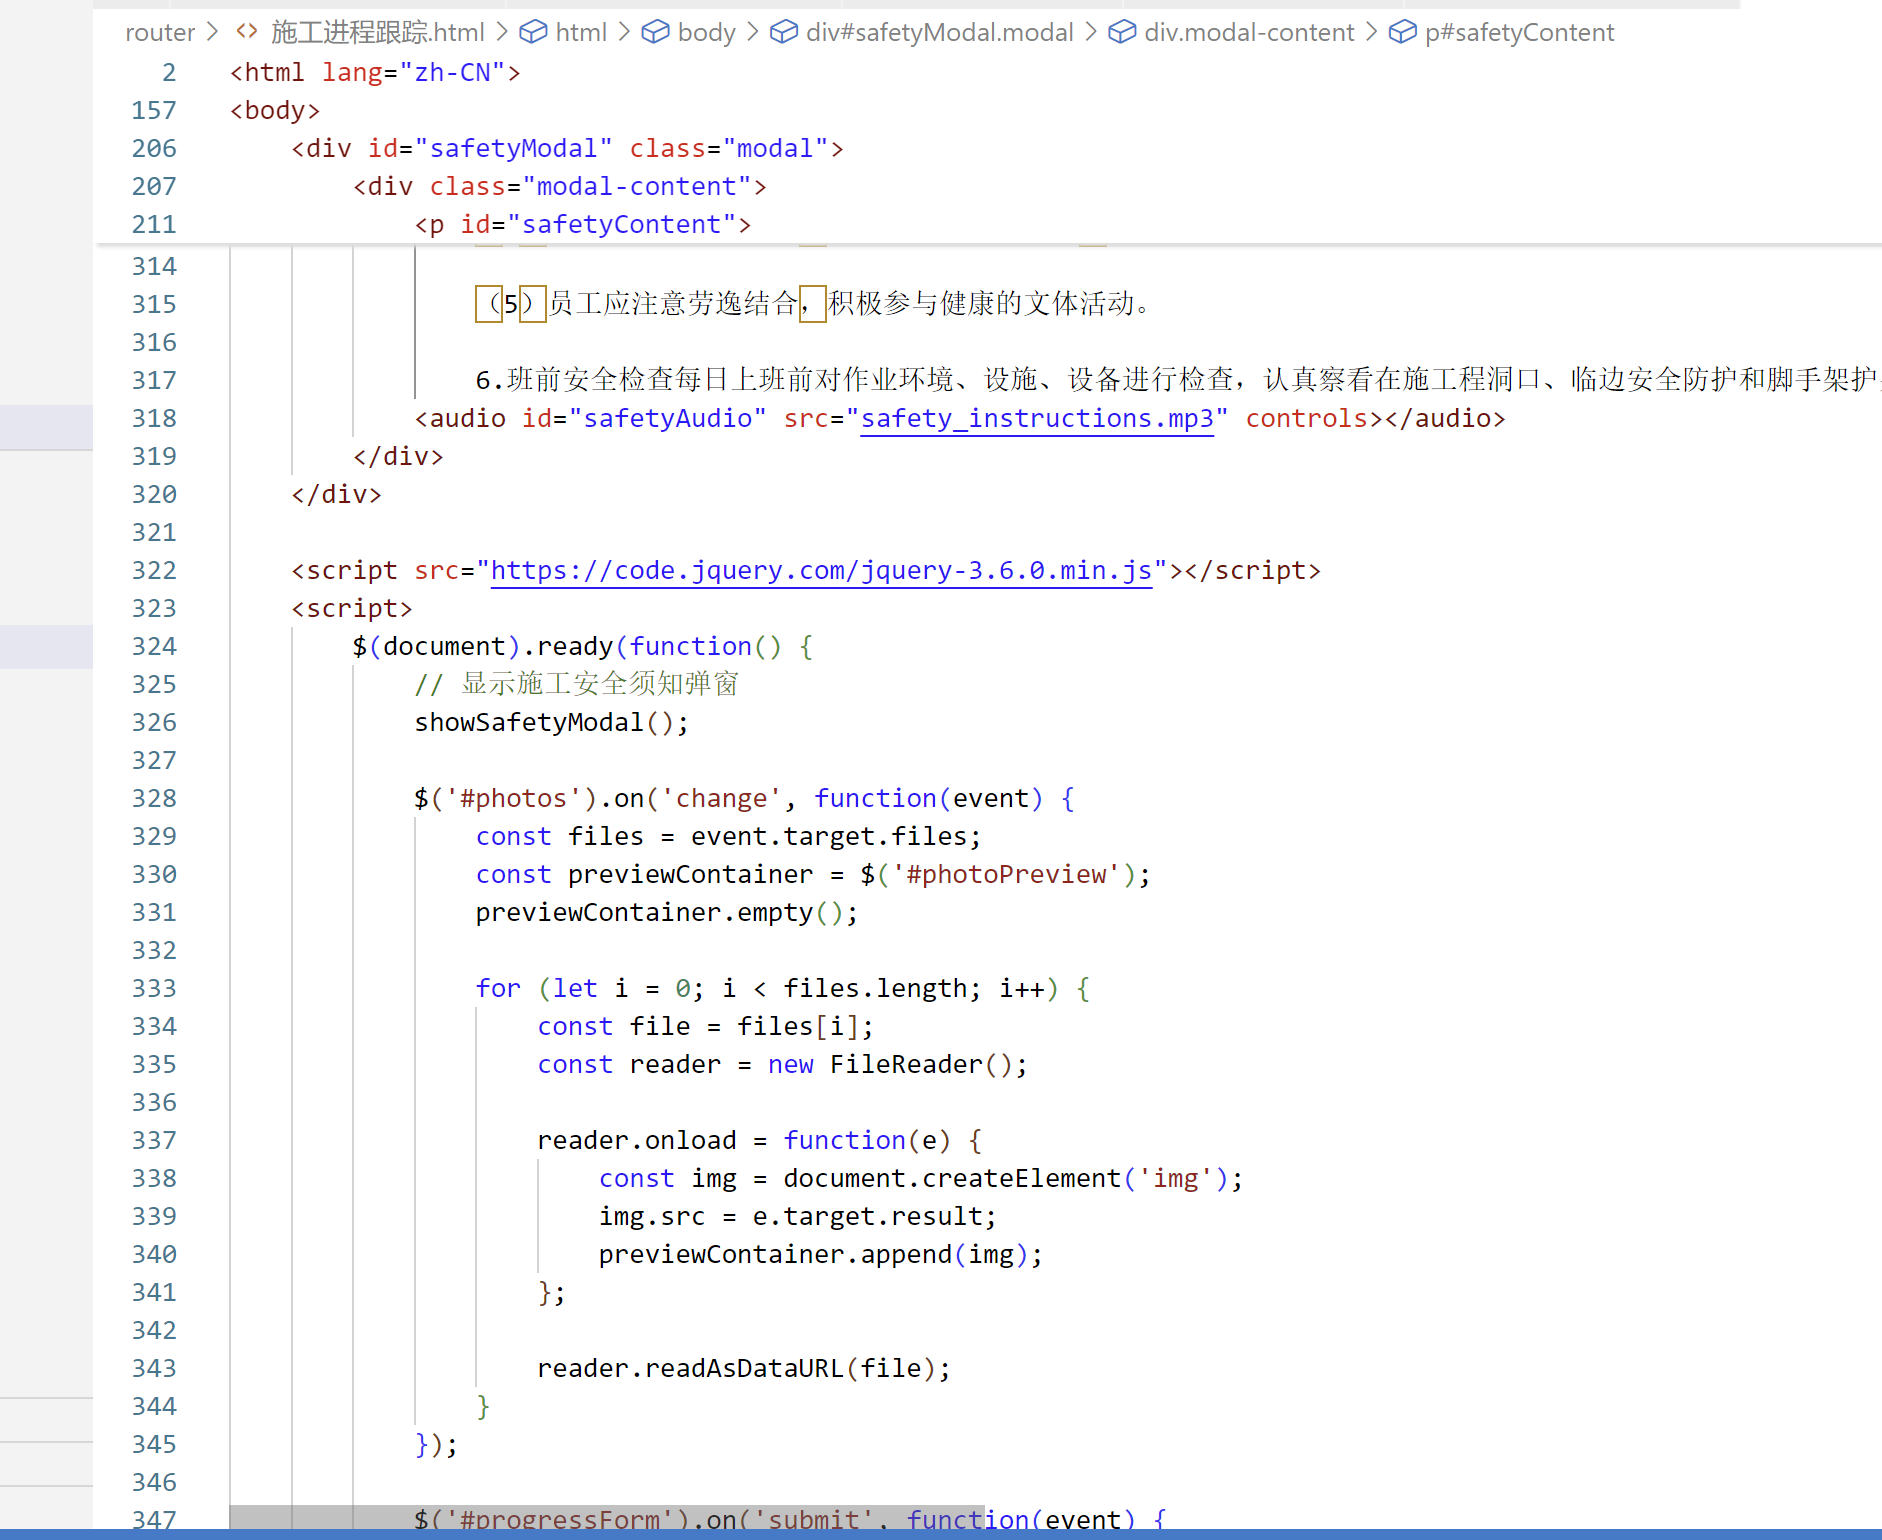
Task: Click the comment 显示施工安全须知弹窗
Action: click(599, 684)
